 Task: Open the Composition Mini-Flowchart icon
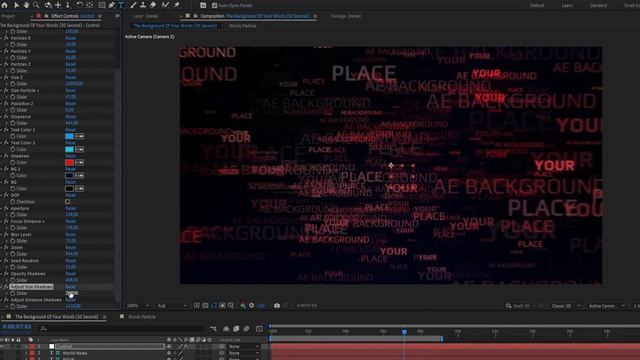click(x=213, y=329)
